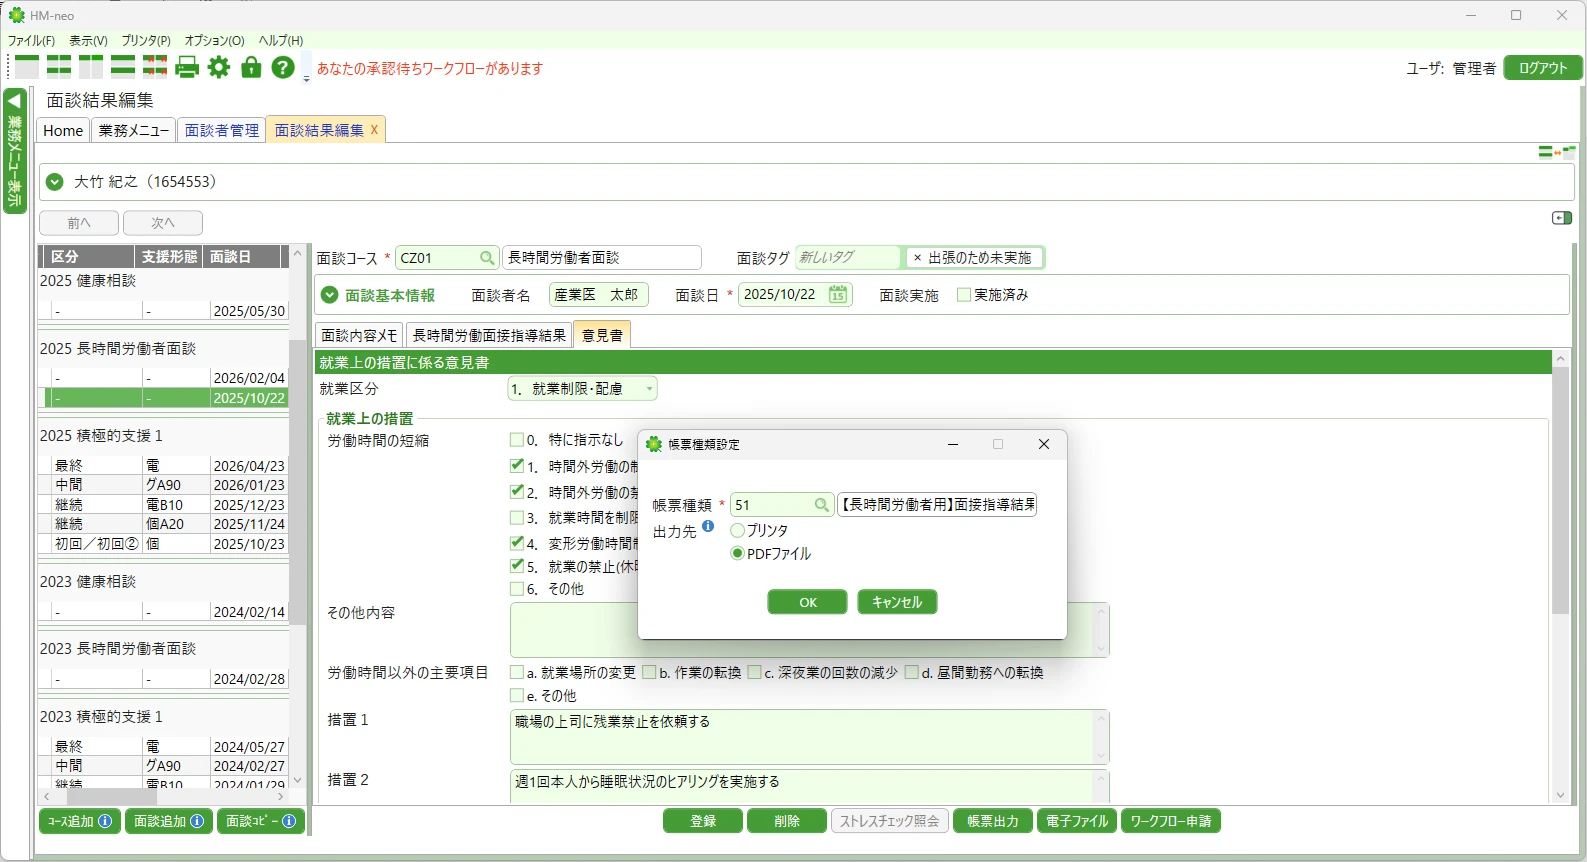Click the layout switch icon with orange arrow
Screen dimensions: 1587x862
(1557, 152)
